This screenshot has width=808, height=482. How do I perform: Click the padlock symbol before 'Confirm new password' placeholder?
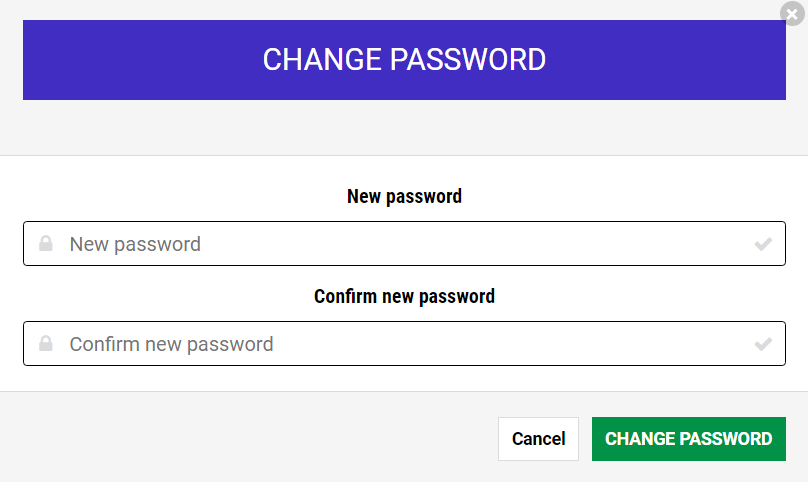tap(46, 343)
